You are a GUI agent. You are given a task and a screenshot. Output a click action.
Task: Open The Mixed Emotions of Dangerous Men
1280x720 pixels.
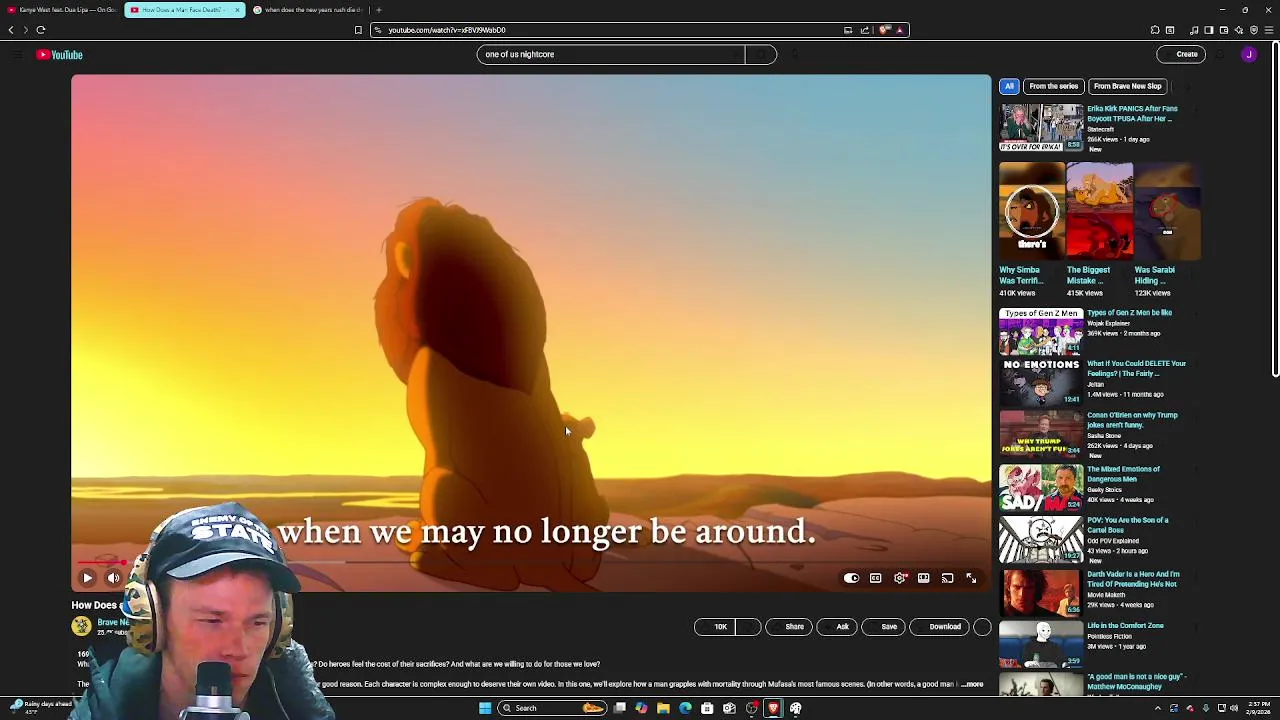[x=1041, y=488]
